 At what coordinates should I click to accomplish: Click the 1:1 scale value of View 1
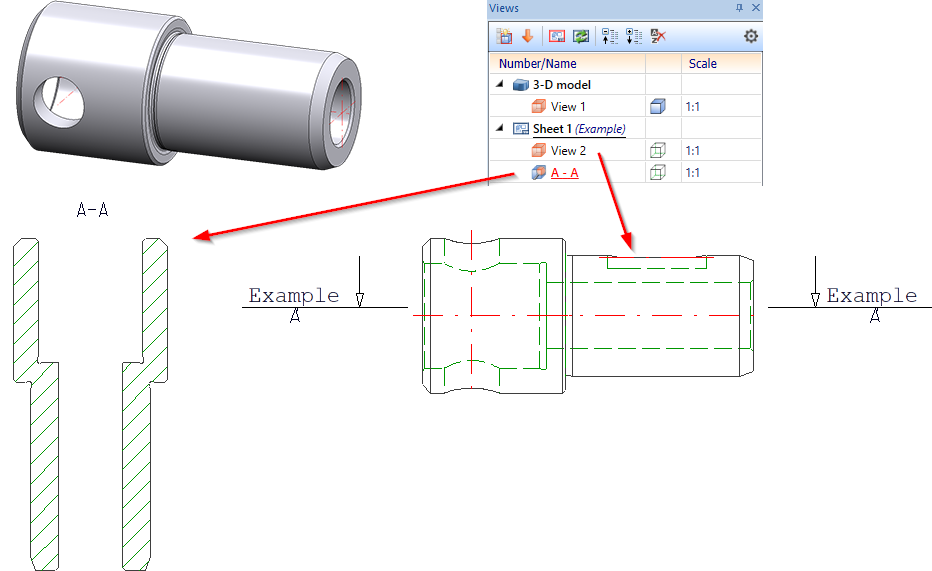click(692, 107)
